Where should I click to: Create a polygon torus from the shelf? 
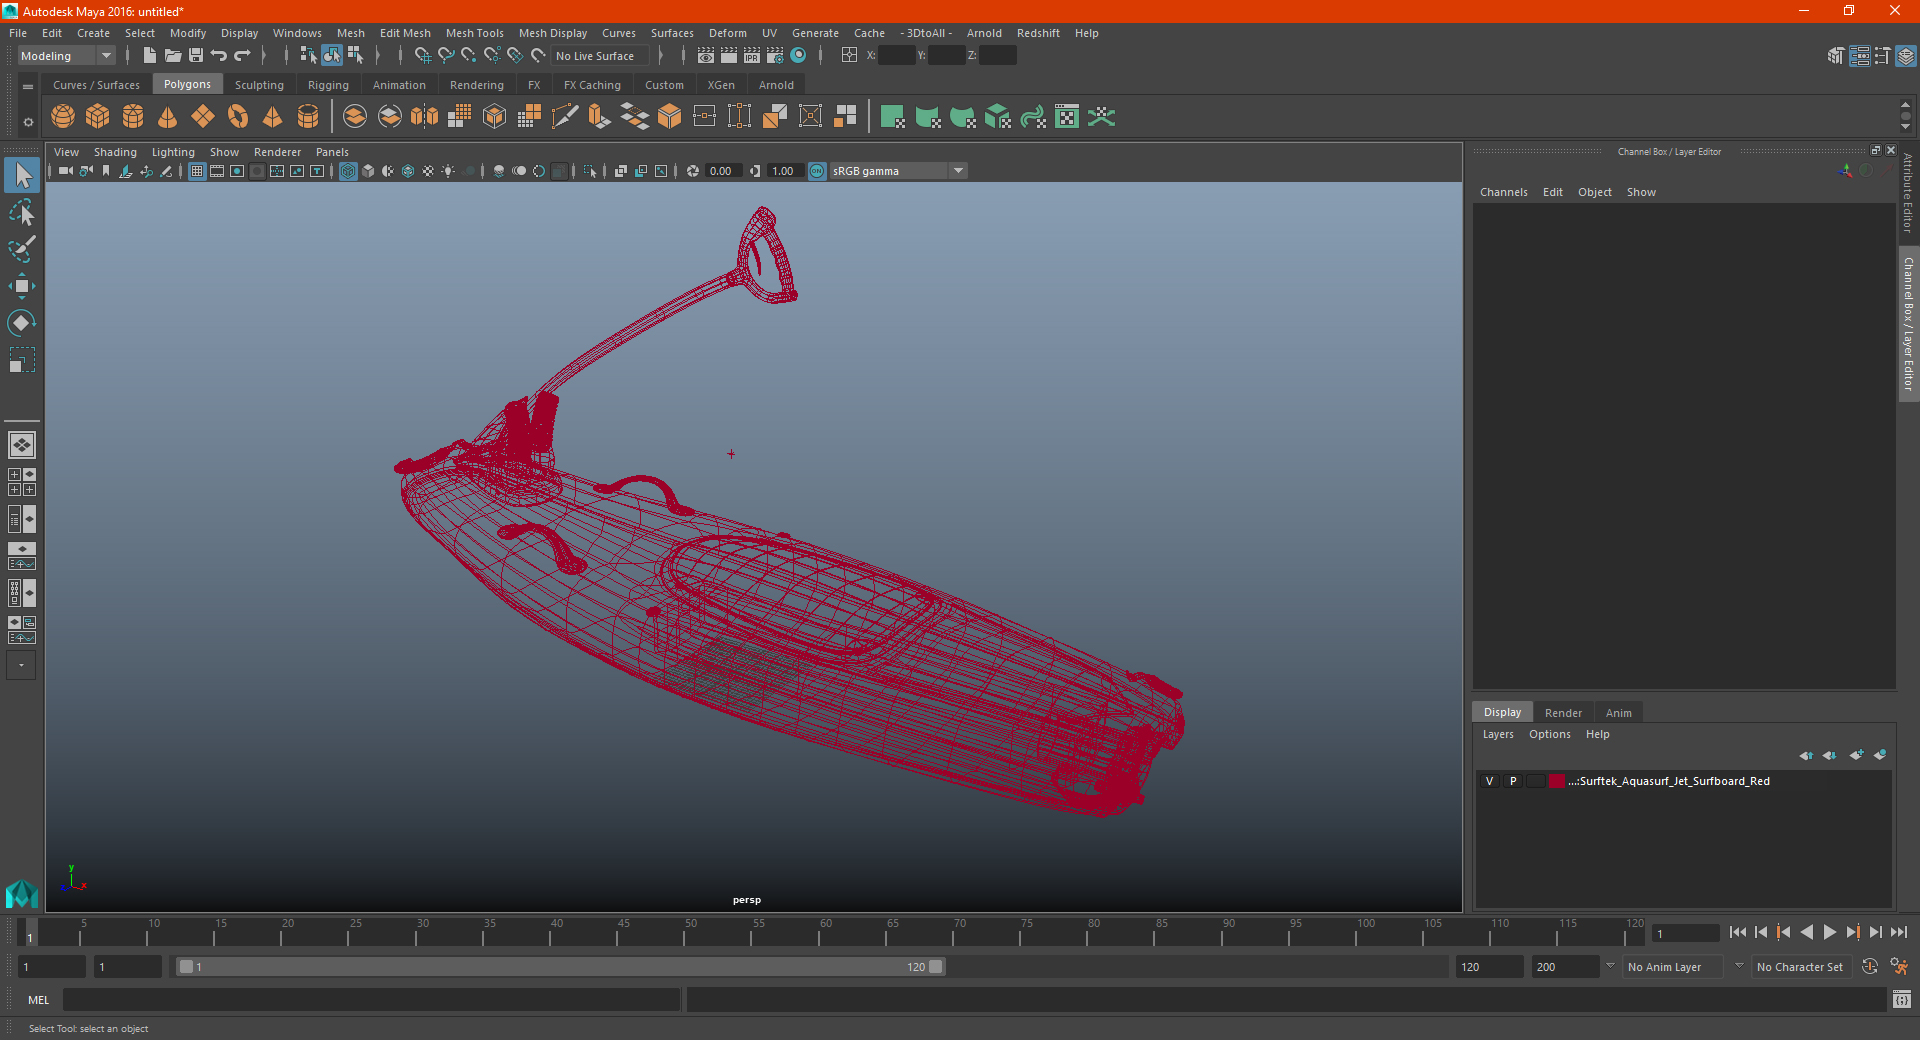238,117
